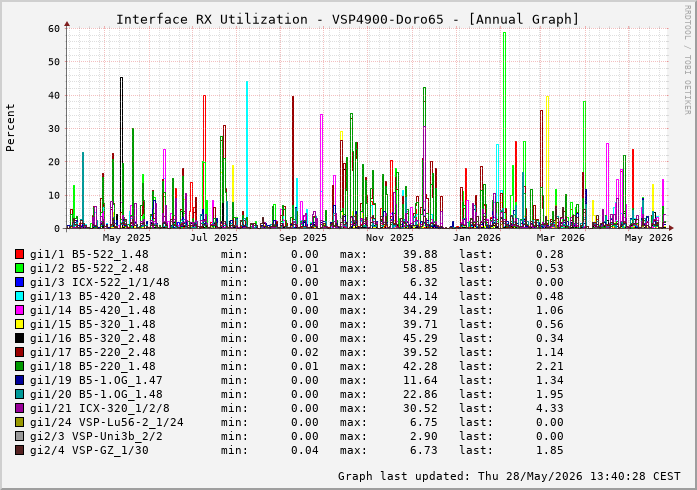Click the black swatch for gi1/16 B5-320_2.48
Screen dimensions: 697x490
[x=19, y=338]
